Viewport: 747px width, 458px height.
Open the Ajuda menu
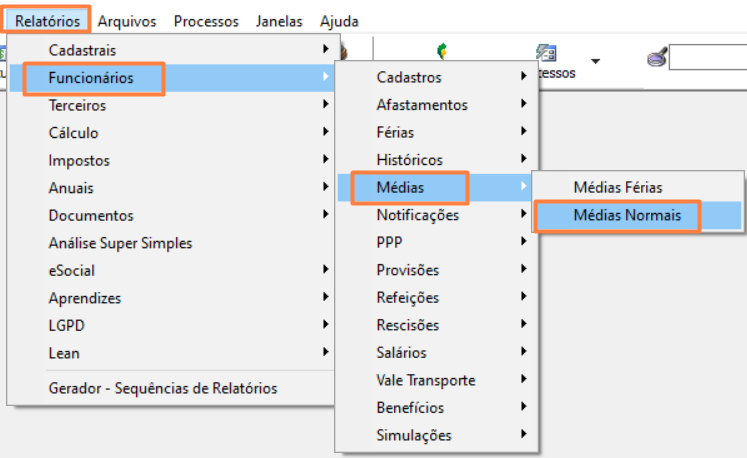click(x=339, y=21)
